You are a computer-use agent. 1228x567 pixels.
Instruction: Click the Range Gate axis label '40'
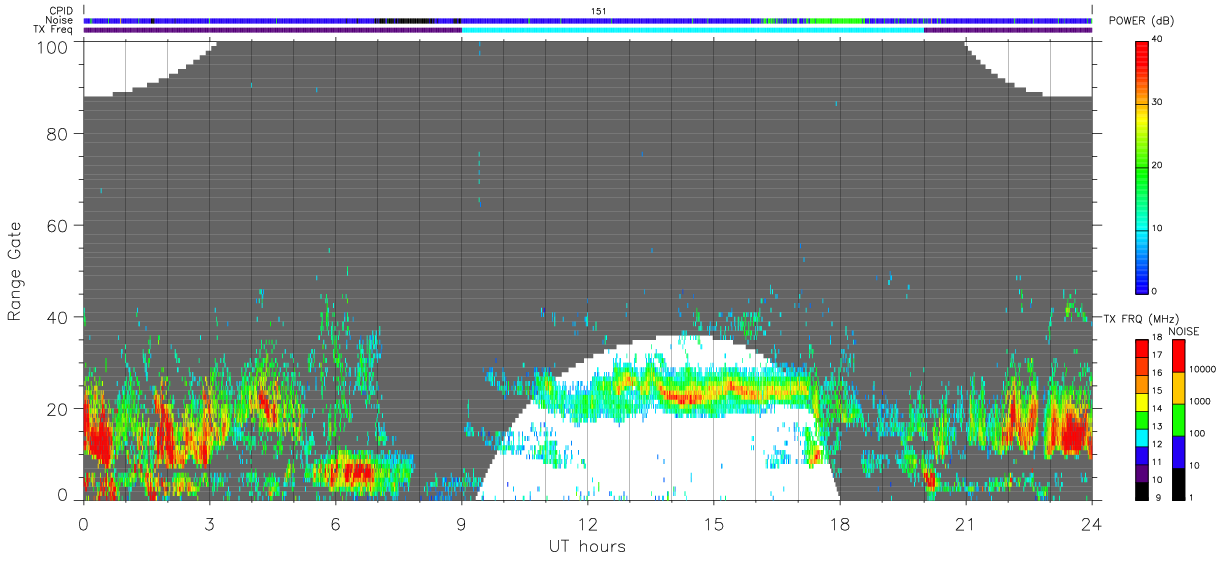point(58,317)
